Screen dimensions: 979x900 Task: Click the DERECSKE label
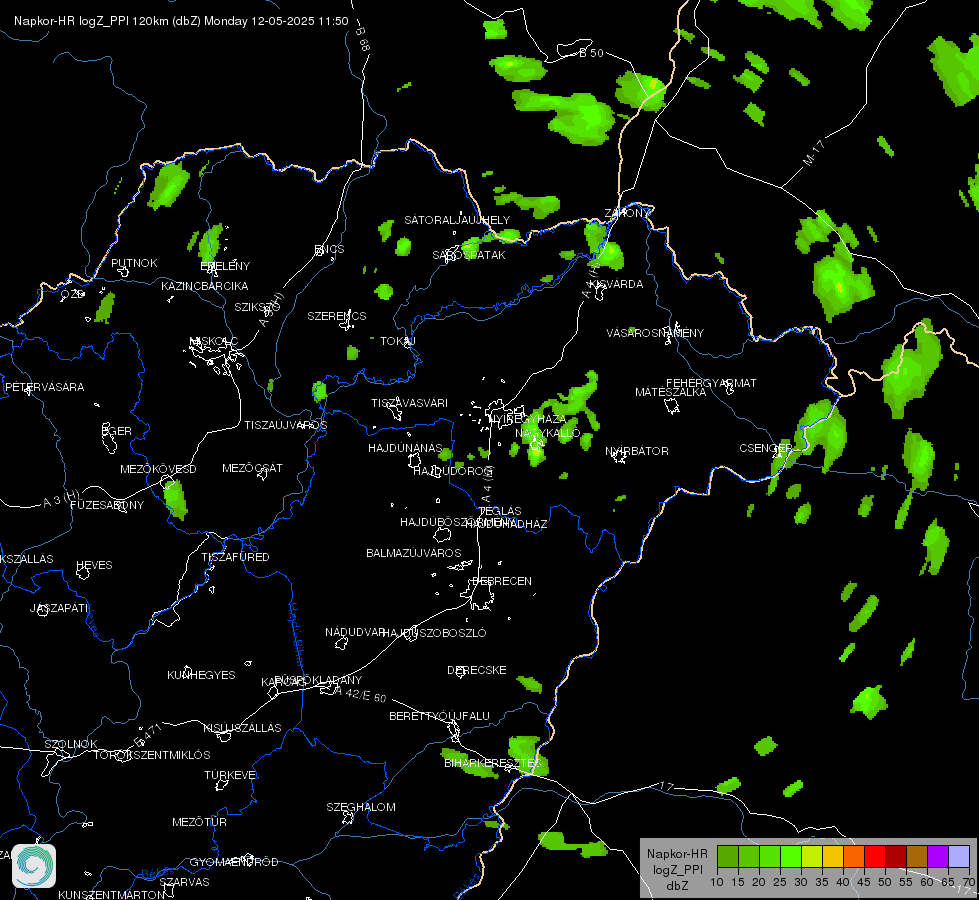click(x=477, y=670)
